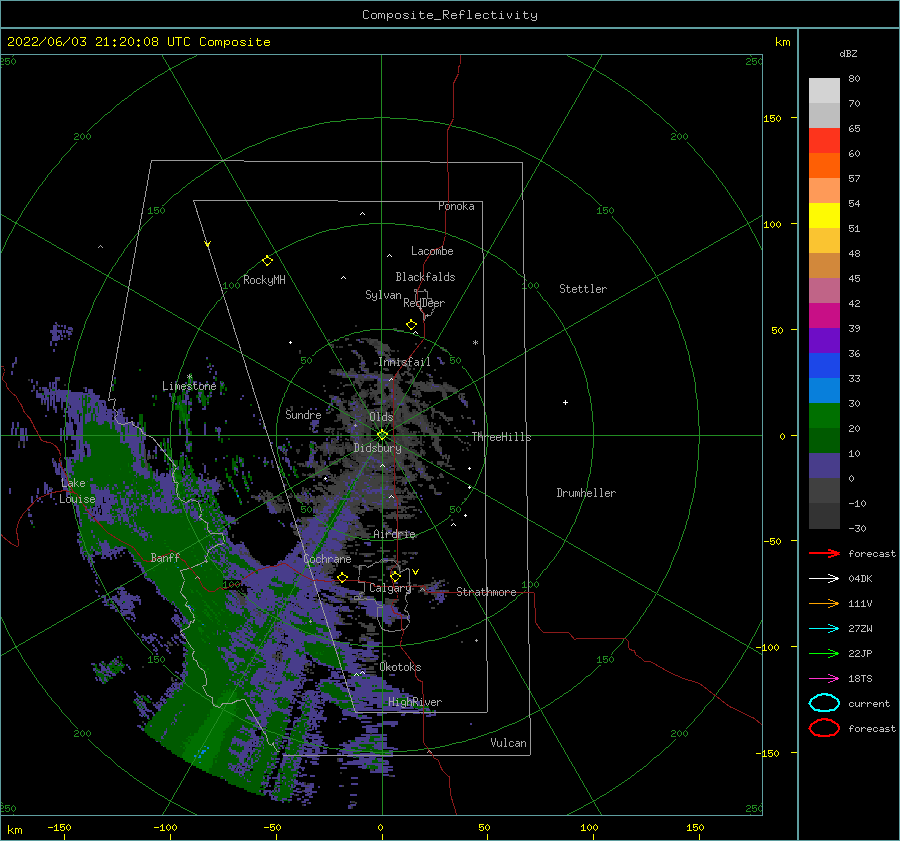
Task: Click the white plus marker west of Drumheller
Action: pyautogui.click(x=565, y=402)
